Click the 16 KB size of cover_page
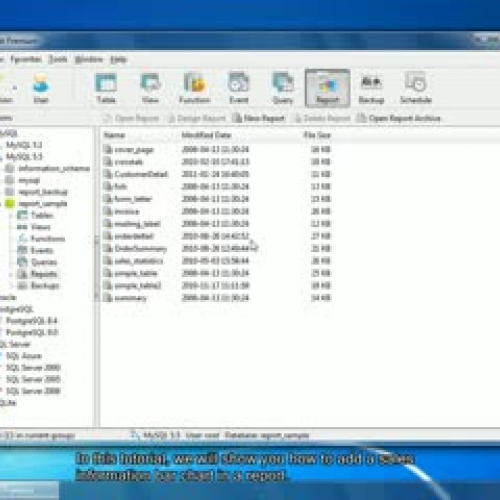Screen dimensions: 500x500 pos(321,149)
